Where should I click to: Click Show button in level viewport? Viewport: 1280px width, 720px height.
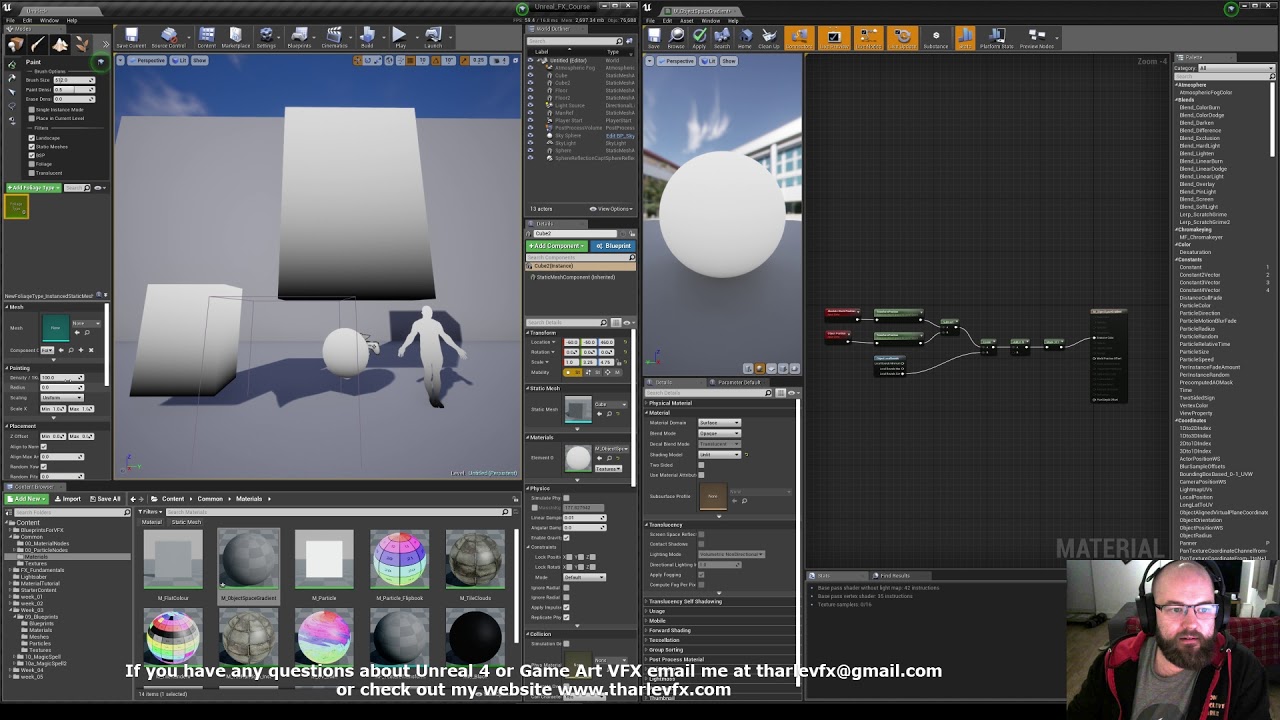tap(199, 61)
